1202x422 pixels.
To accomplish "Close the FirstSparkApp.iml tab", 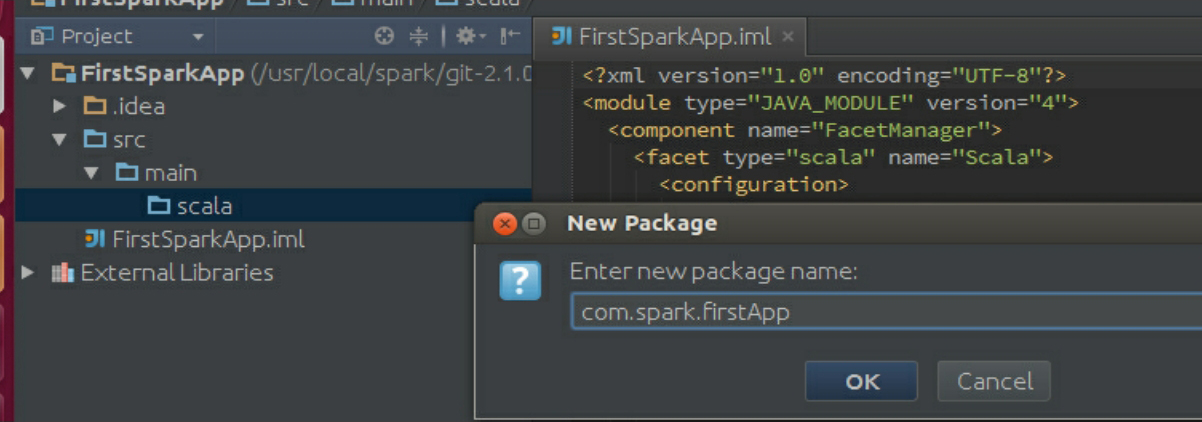I will 788,37.
